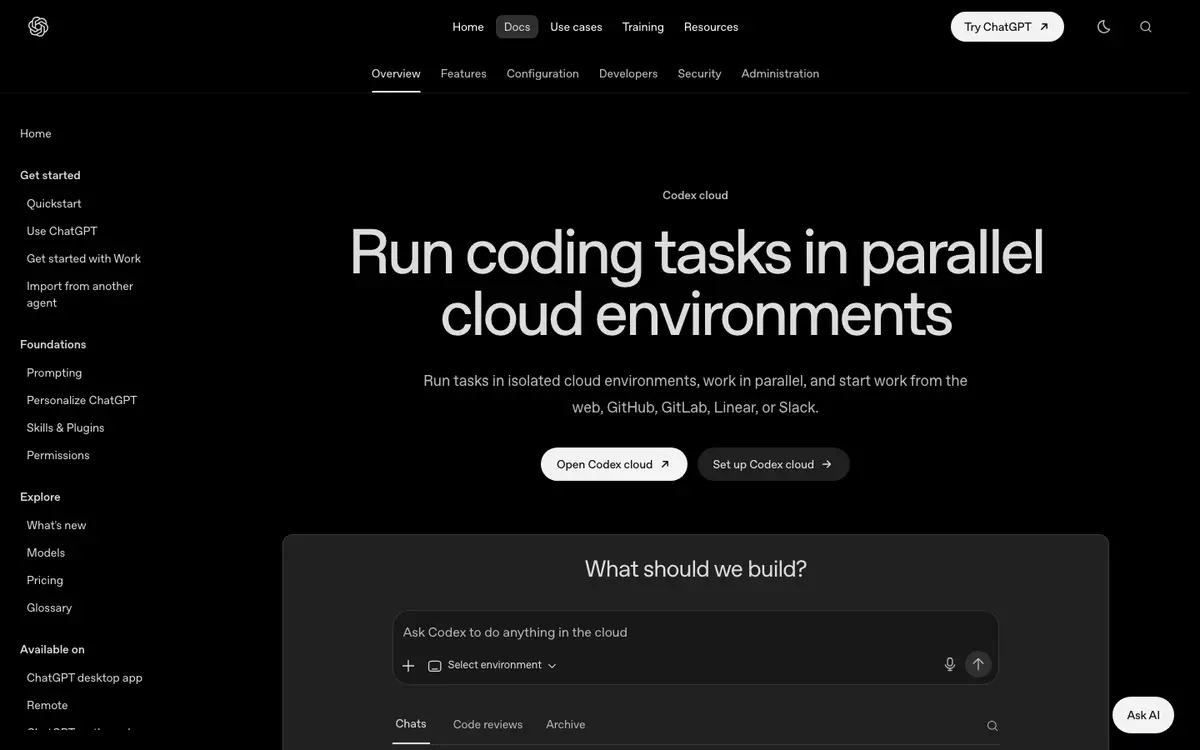
Task: Open Models sidebar link
Action: point(46,553)
